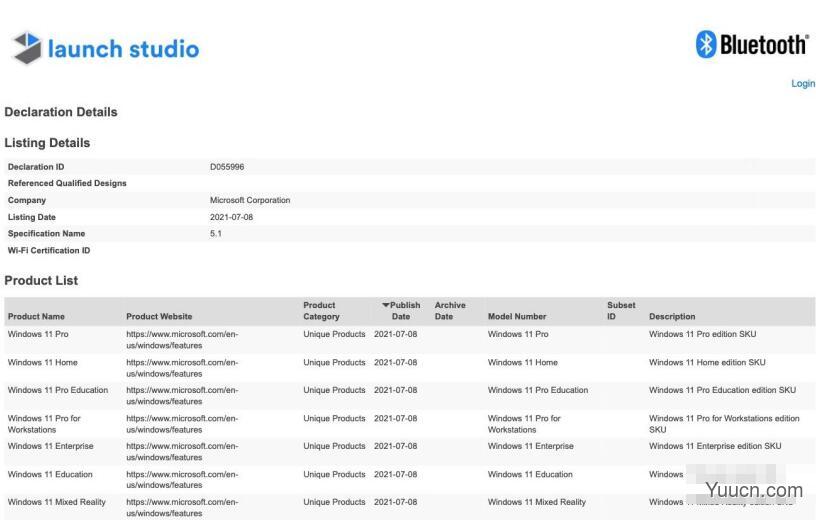Open the Windows 11 Enterprise website URL
The height and width of the screenshot is (520, 816).
pos(182,452)
